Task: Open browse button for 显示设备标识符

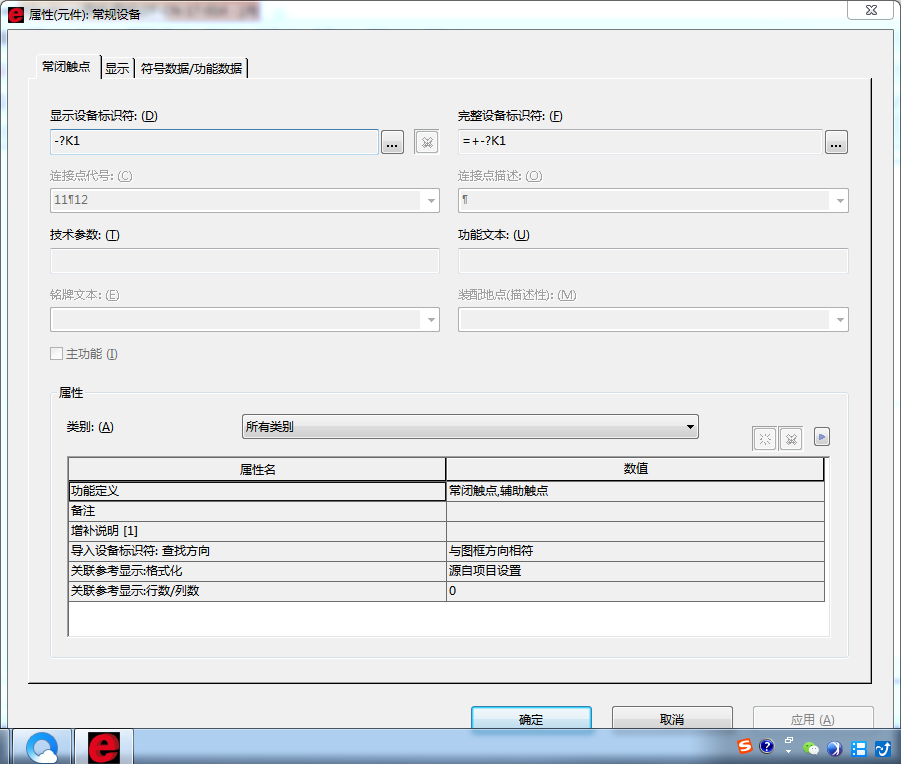Action: (x=392, y=142)
